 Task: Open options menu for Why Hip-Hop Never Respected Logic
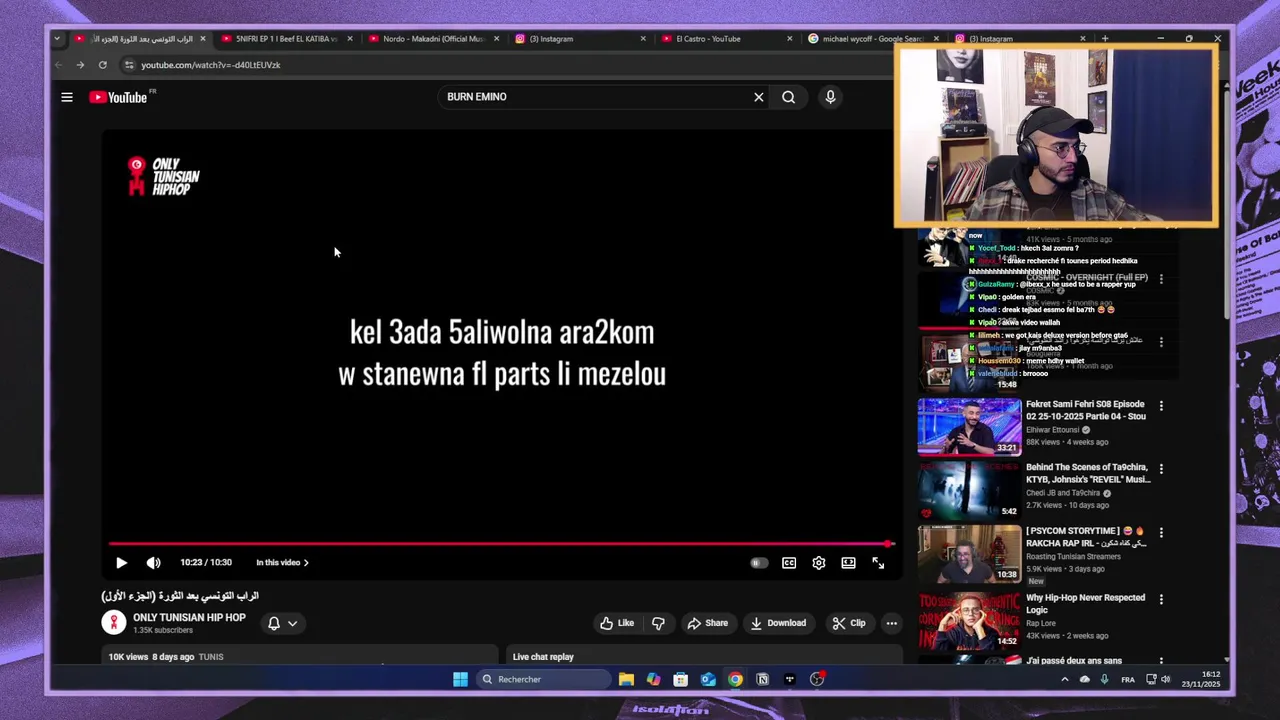pyautogui.click(x=1161, y=599)
